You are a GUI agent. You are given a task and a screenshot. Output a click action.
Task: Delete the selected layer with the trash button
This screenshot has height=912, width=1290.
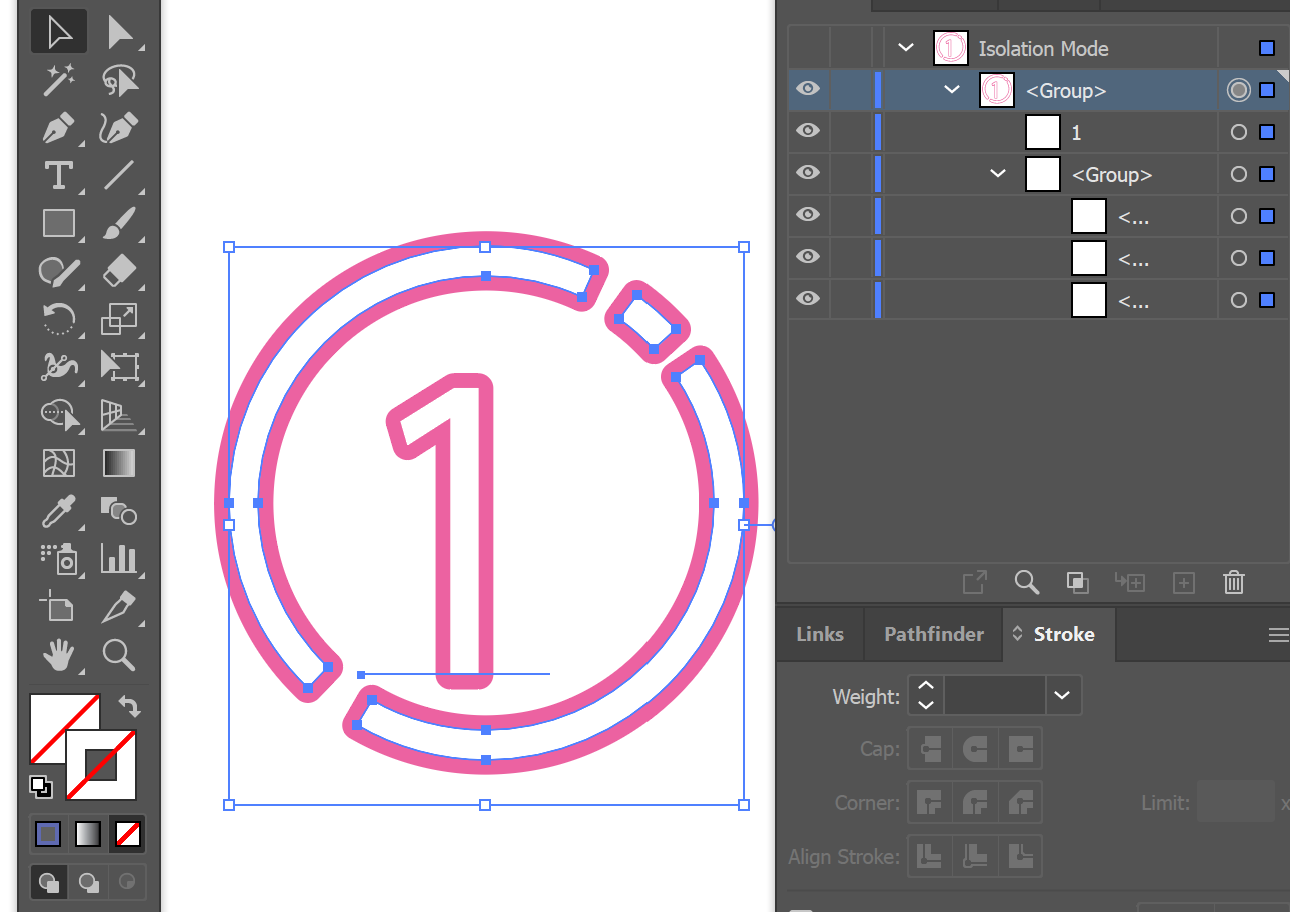tap(1233, 582)
